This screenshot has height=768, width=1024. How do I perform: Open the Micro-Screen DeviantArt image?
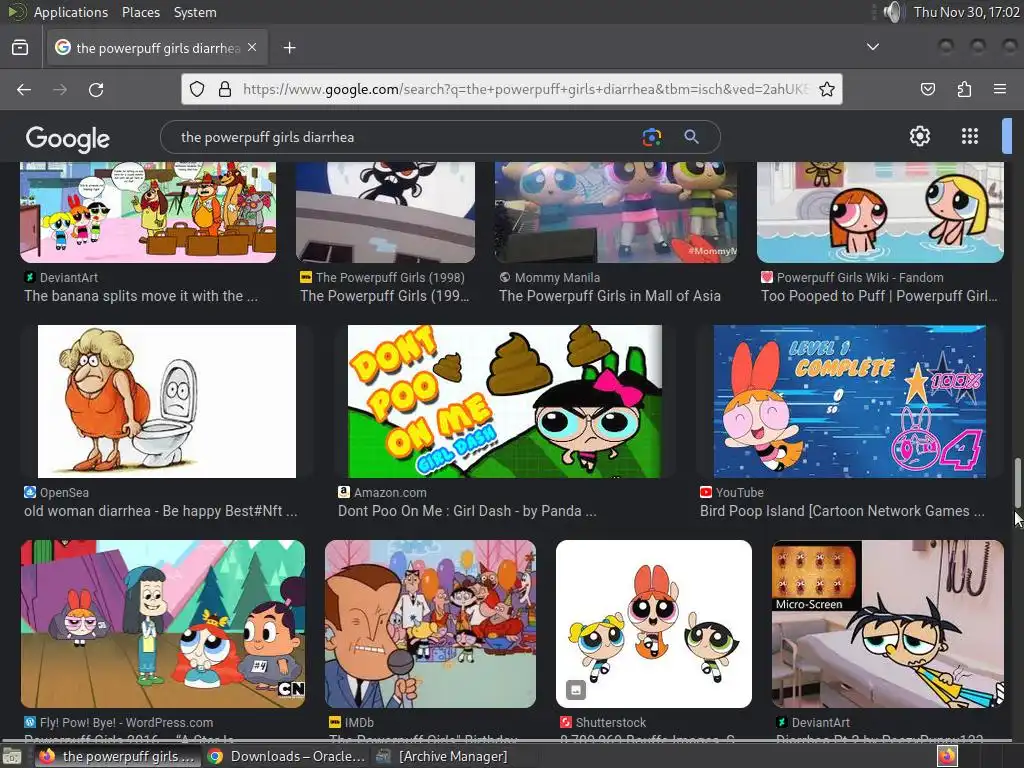[888, 624]
